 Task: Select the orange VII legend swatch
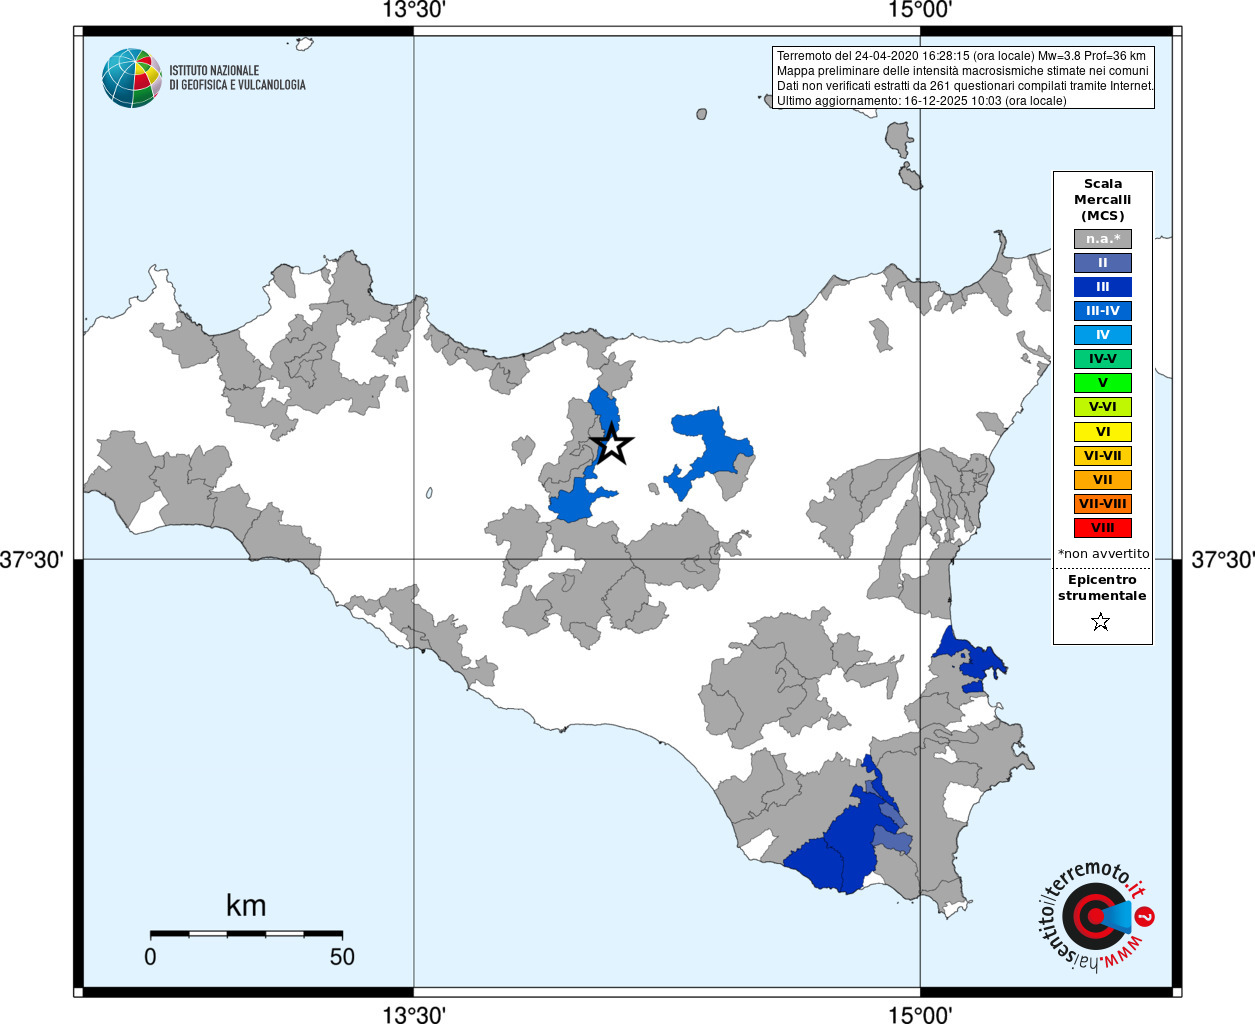coord(1103,480)
